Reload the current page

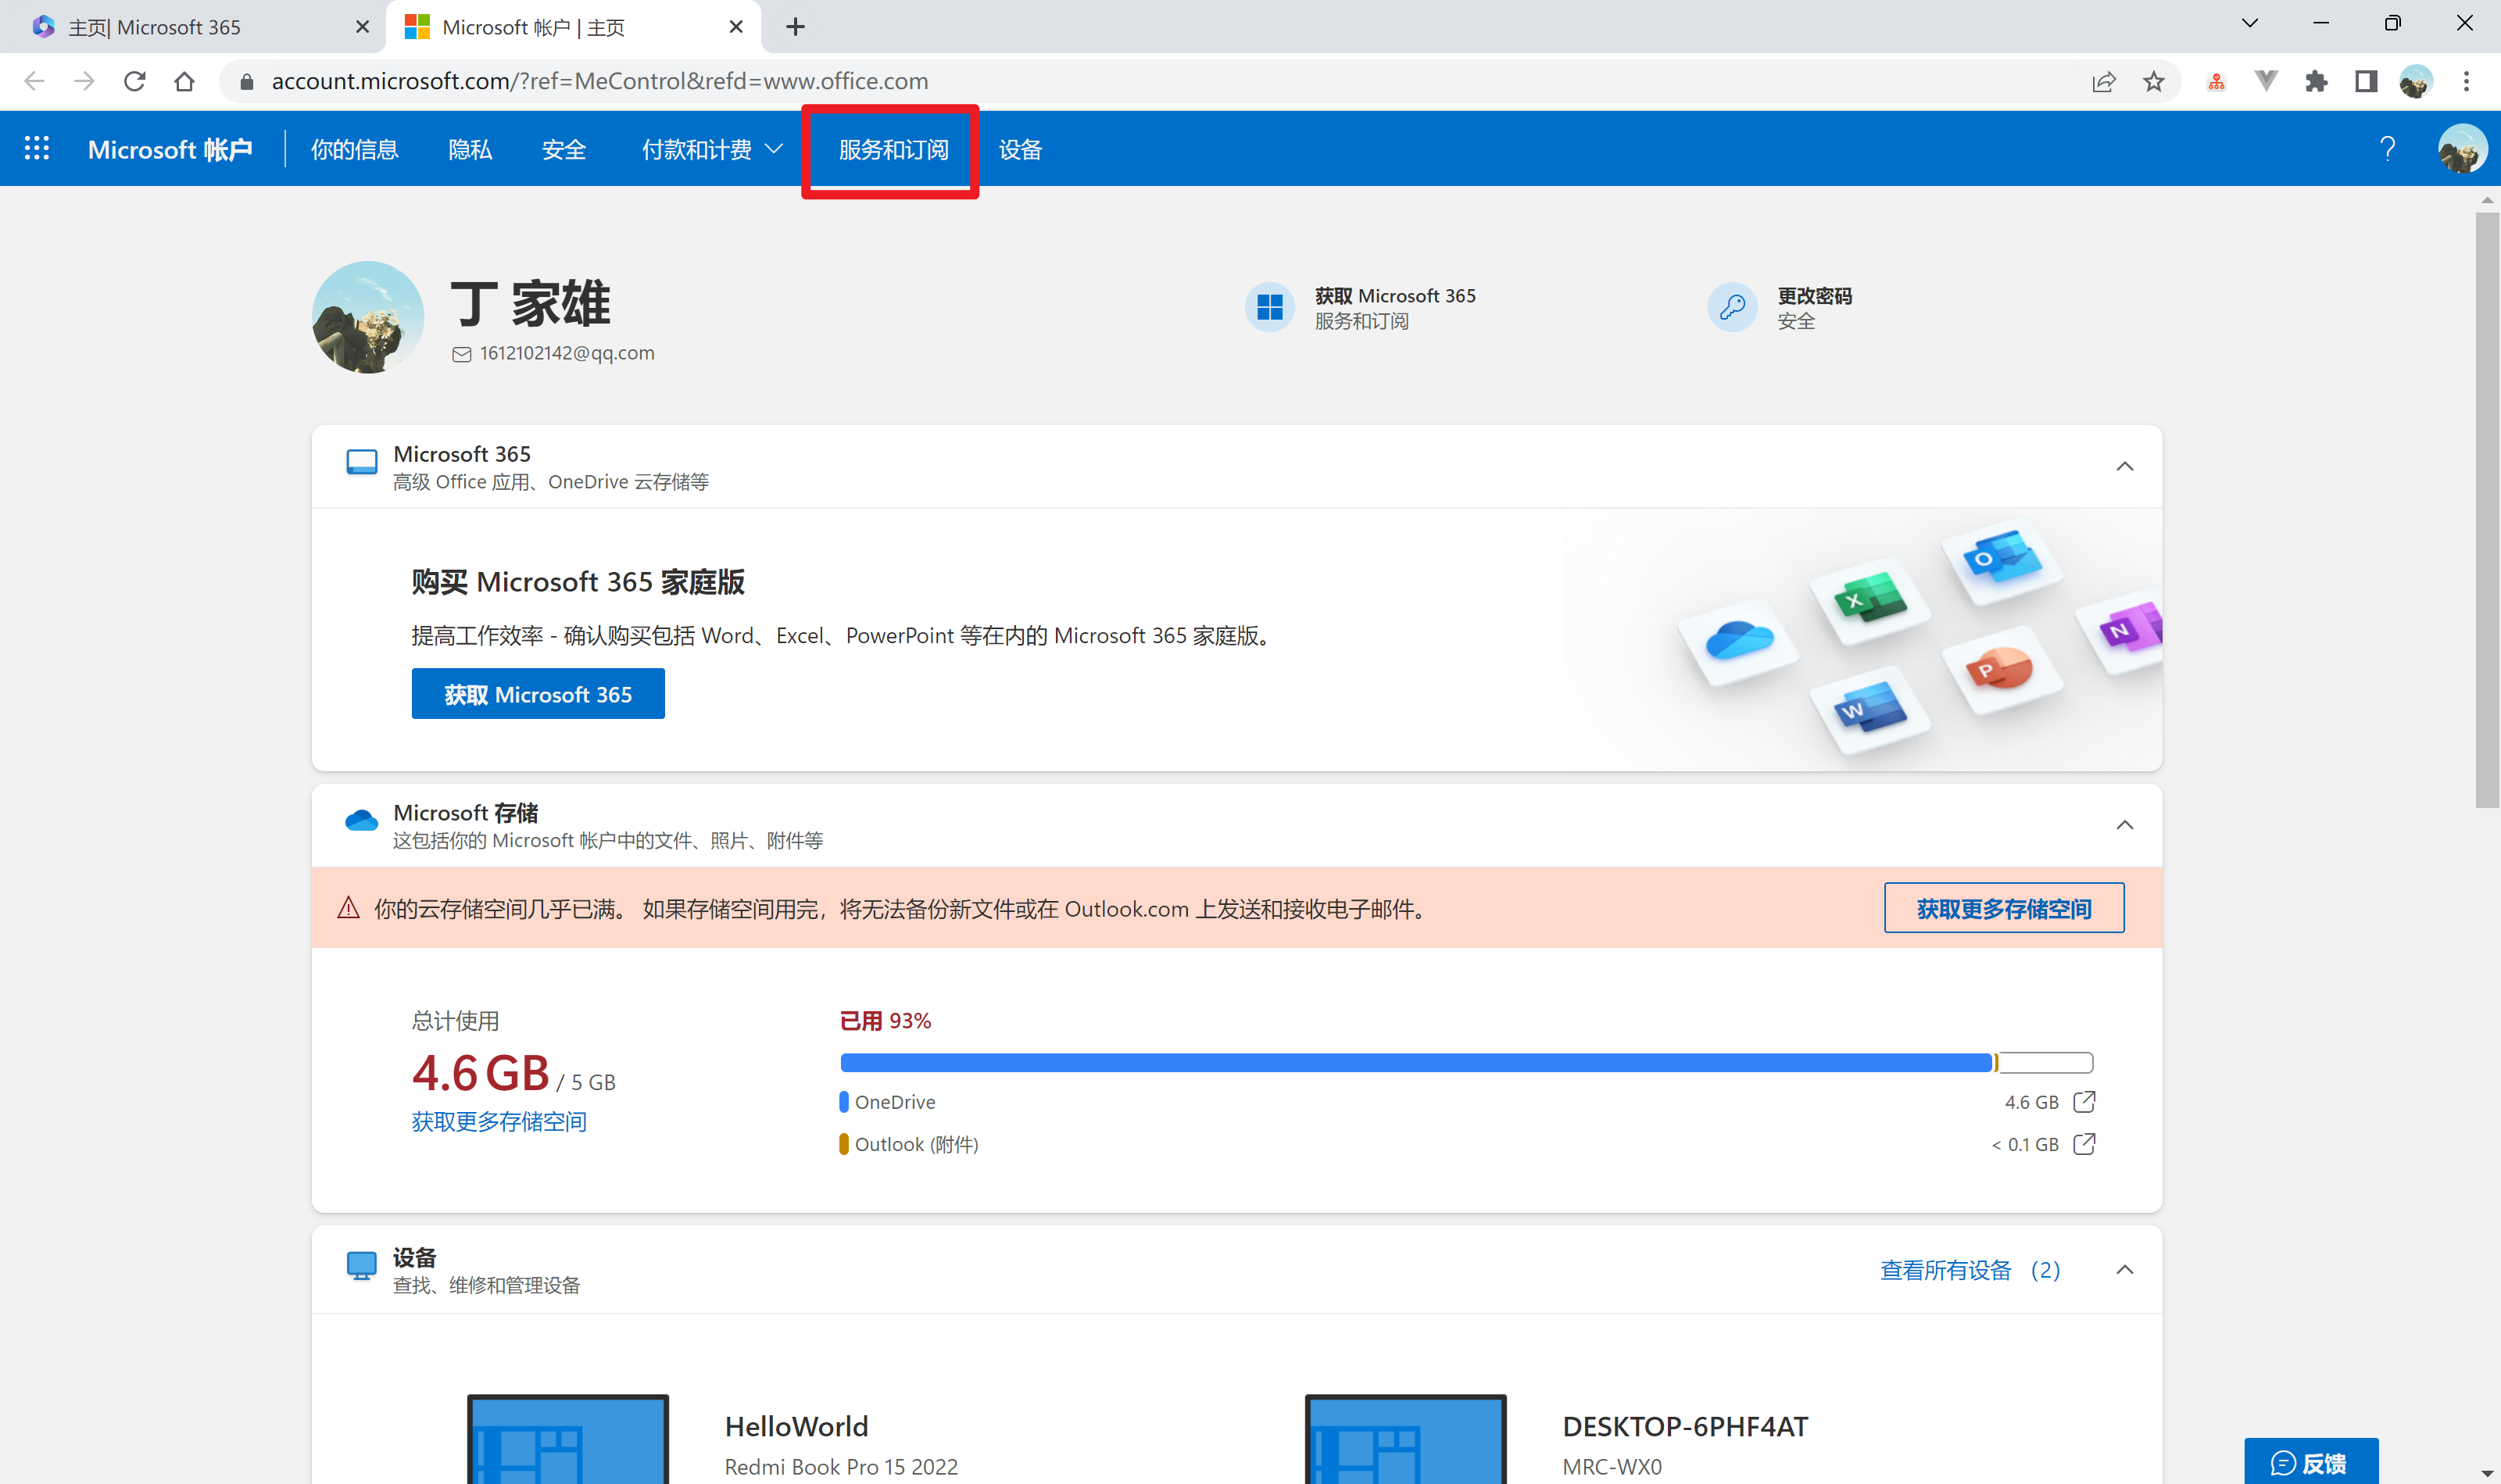click(x=134, y=81)
